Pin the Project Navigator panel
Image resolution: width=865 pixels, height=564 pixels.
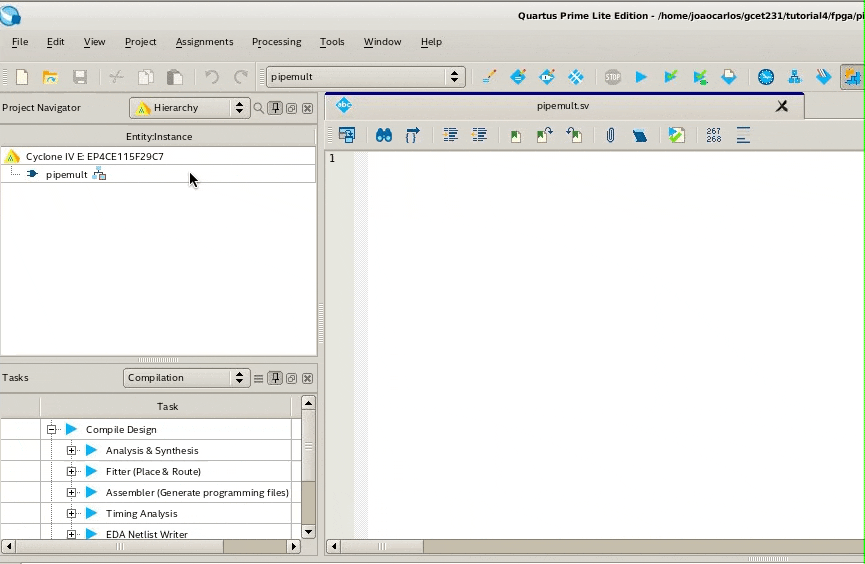pyautogui.click(x=275, y=108)
